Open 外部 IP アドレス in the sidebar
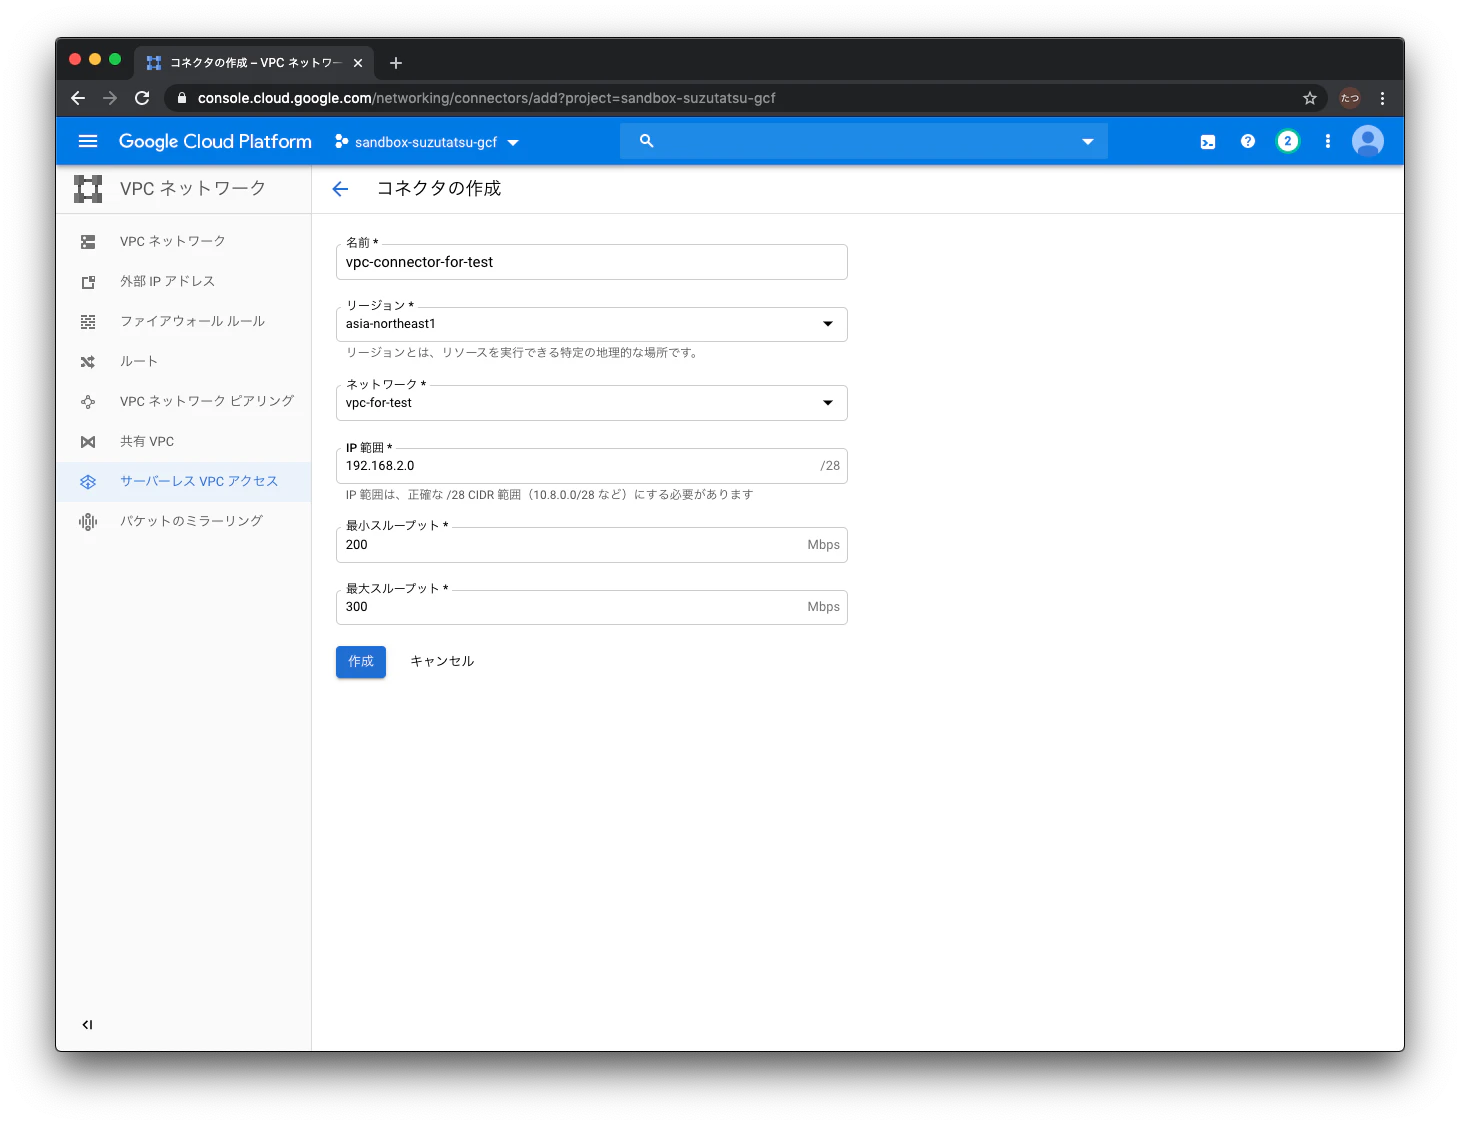The width and height of the screenshot is (1460, 1125). 184,281
